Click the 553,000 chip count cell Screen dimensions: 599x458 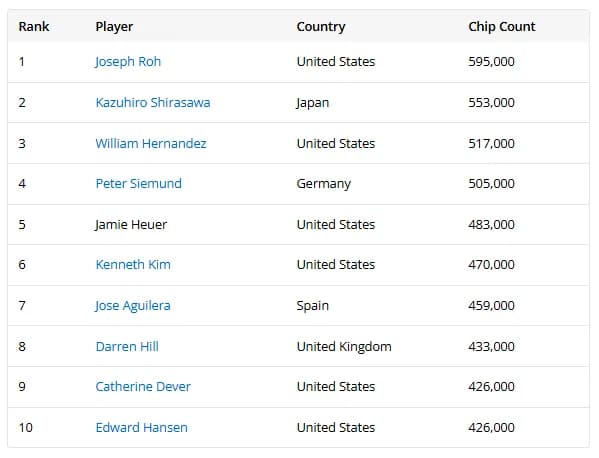[x=492, y=103]
